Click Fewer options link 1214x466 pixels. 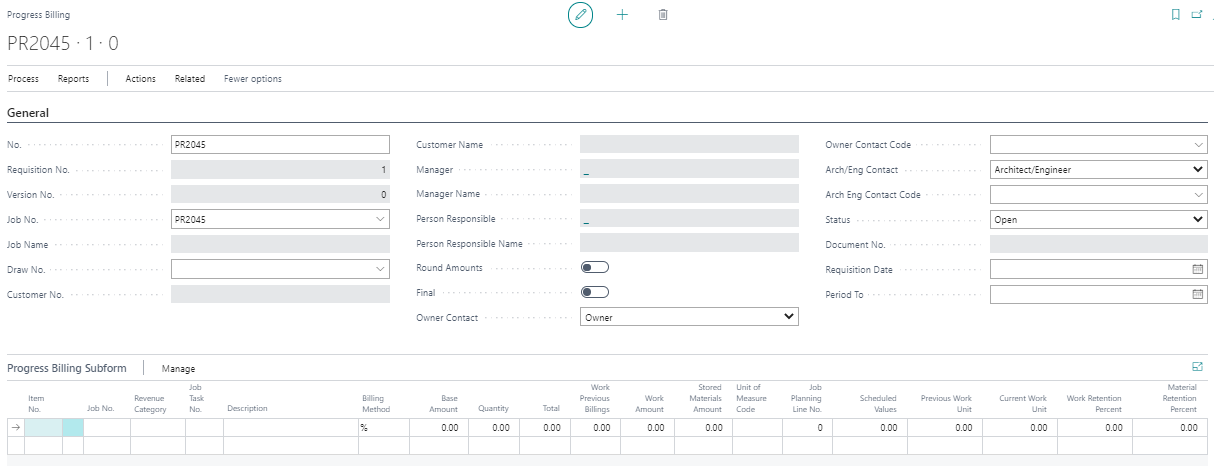pyautogui.click(x=252, y=79)
